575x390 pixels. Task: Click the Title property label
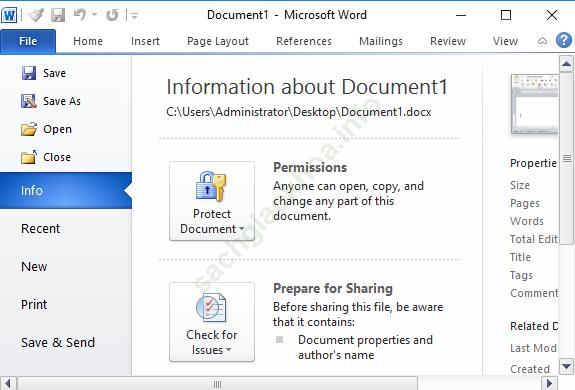[520, 257]
